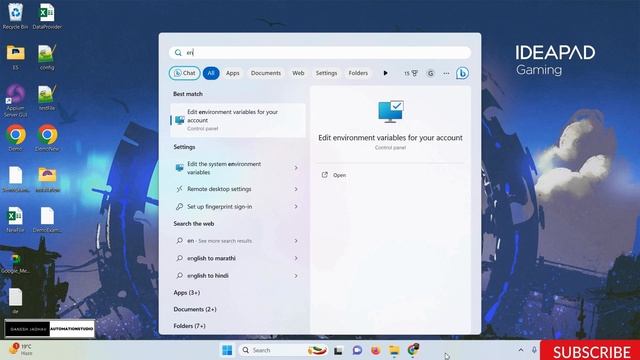
Task: Open 'Set up fingerprint sign-in' result
Action: (x=230, y=207)
